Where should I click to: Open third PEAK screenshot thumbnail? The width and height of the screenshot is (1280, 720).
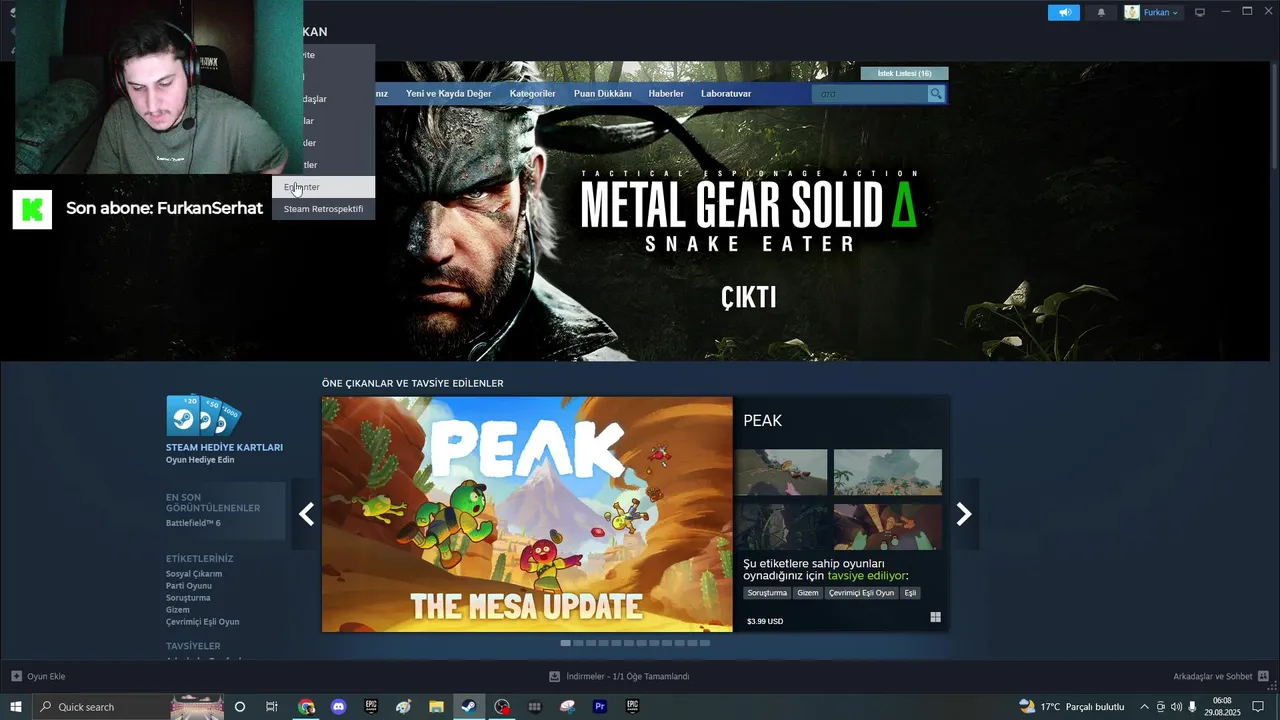pos(781,526)
